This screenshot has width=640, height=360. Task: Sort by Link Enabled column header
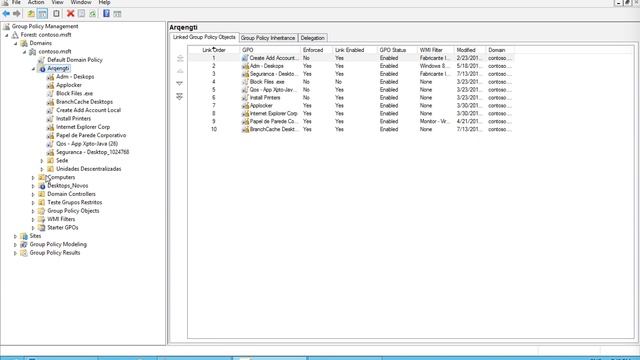pos(355,50)
